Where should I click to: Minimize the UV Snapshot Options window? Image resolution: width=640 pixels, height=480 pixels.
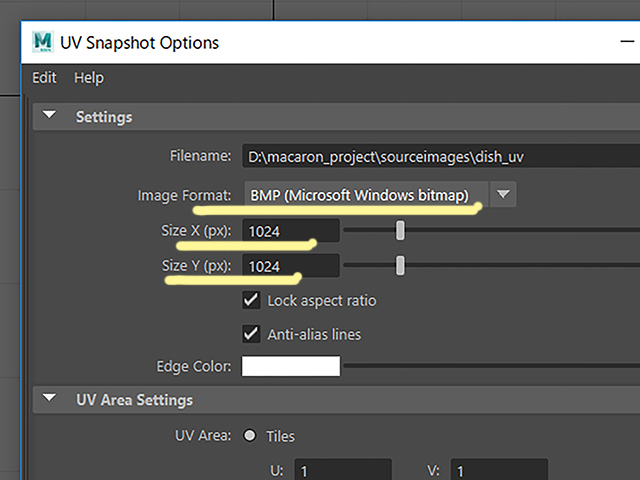pos(627,42)
